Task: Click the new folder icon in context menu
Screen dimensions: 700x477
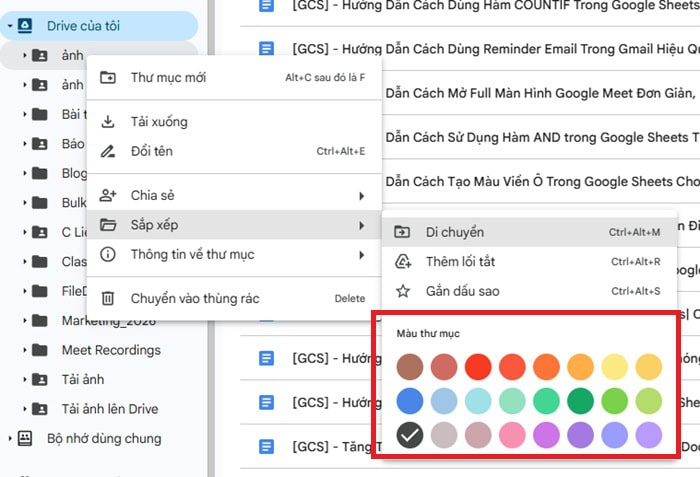Action: (x=108, y=77)
